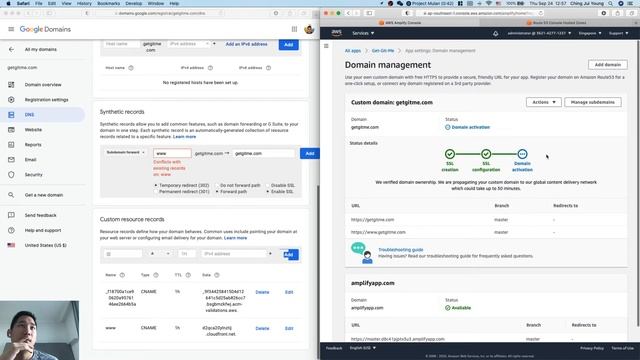The image size is (640, 360).
Task: Click the SSL creation status check icon
Action: click(450, 154)
